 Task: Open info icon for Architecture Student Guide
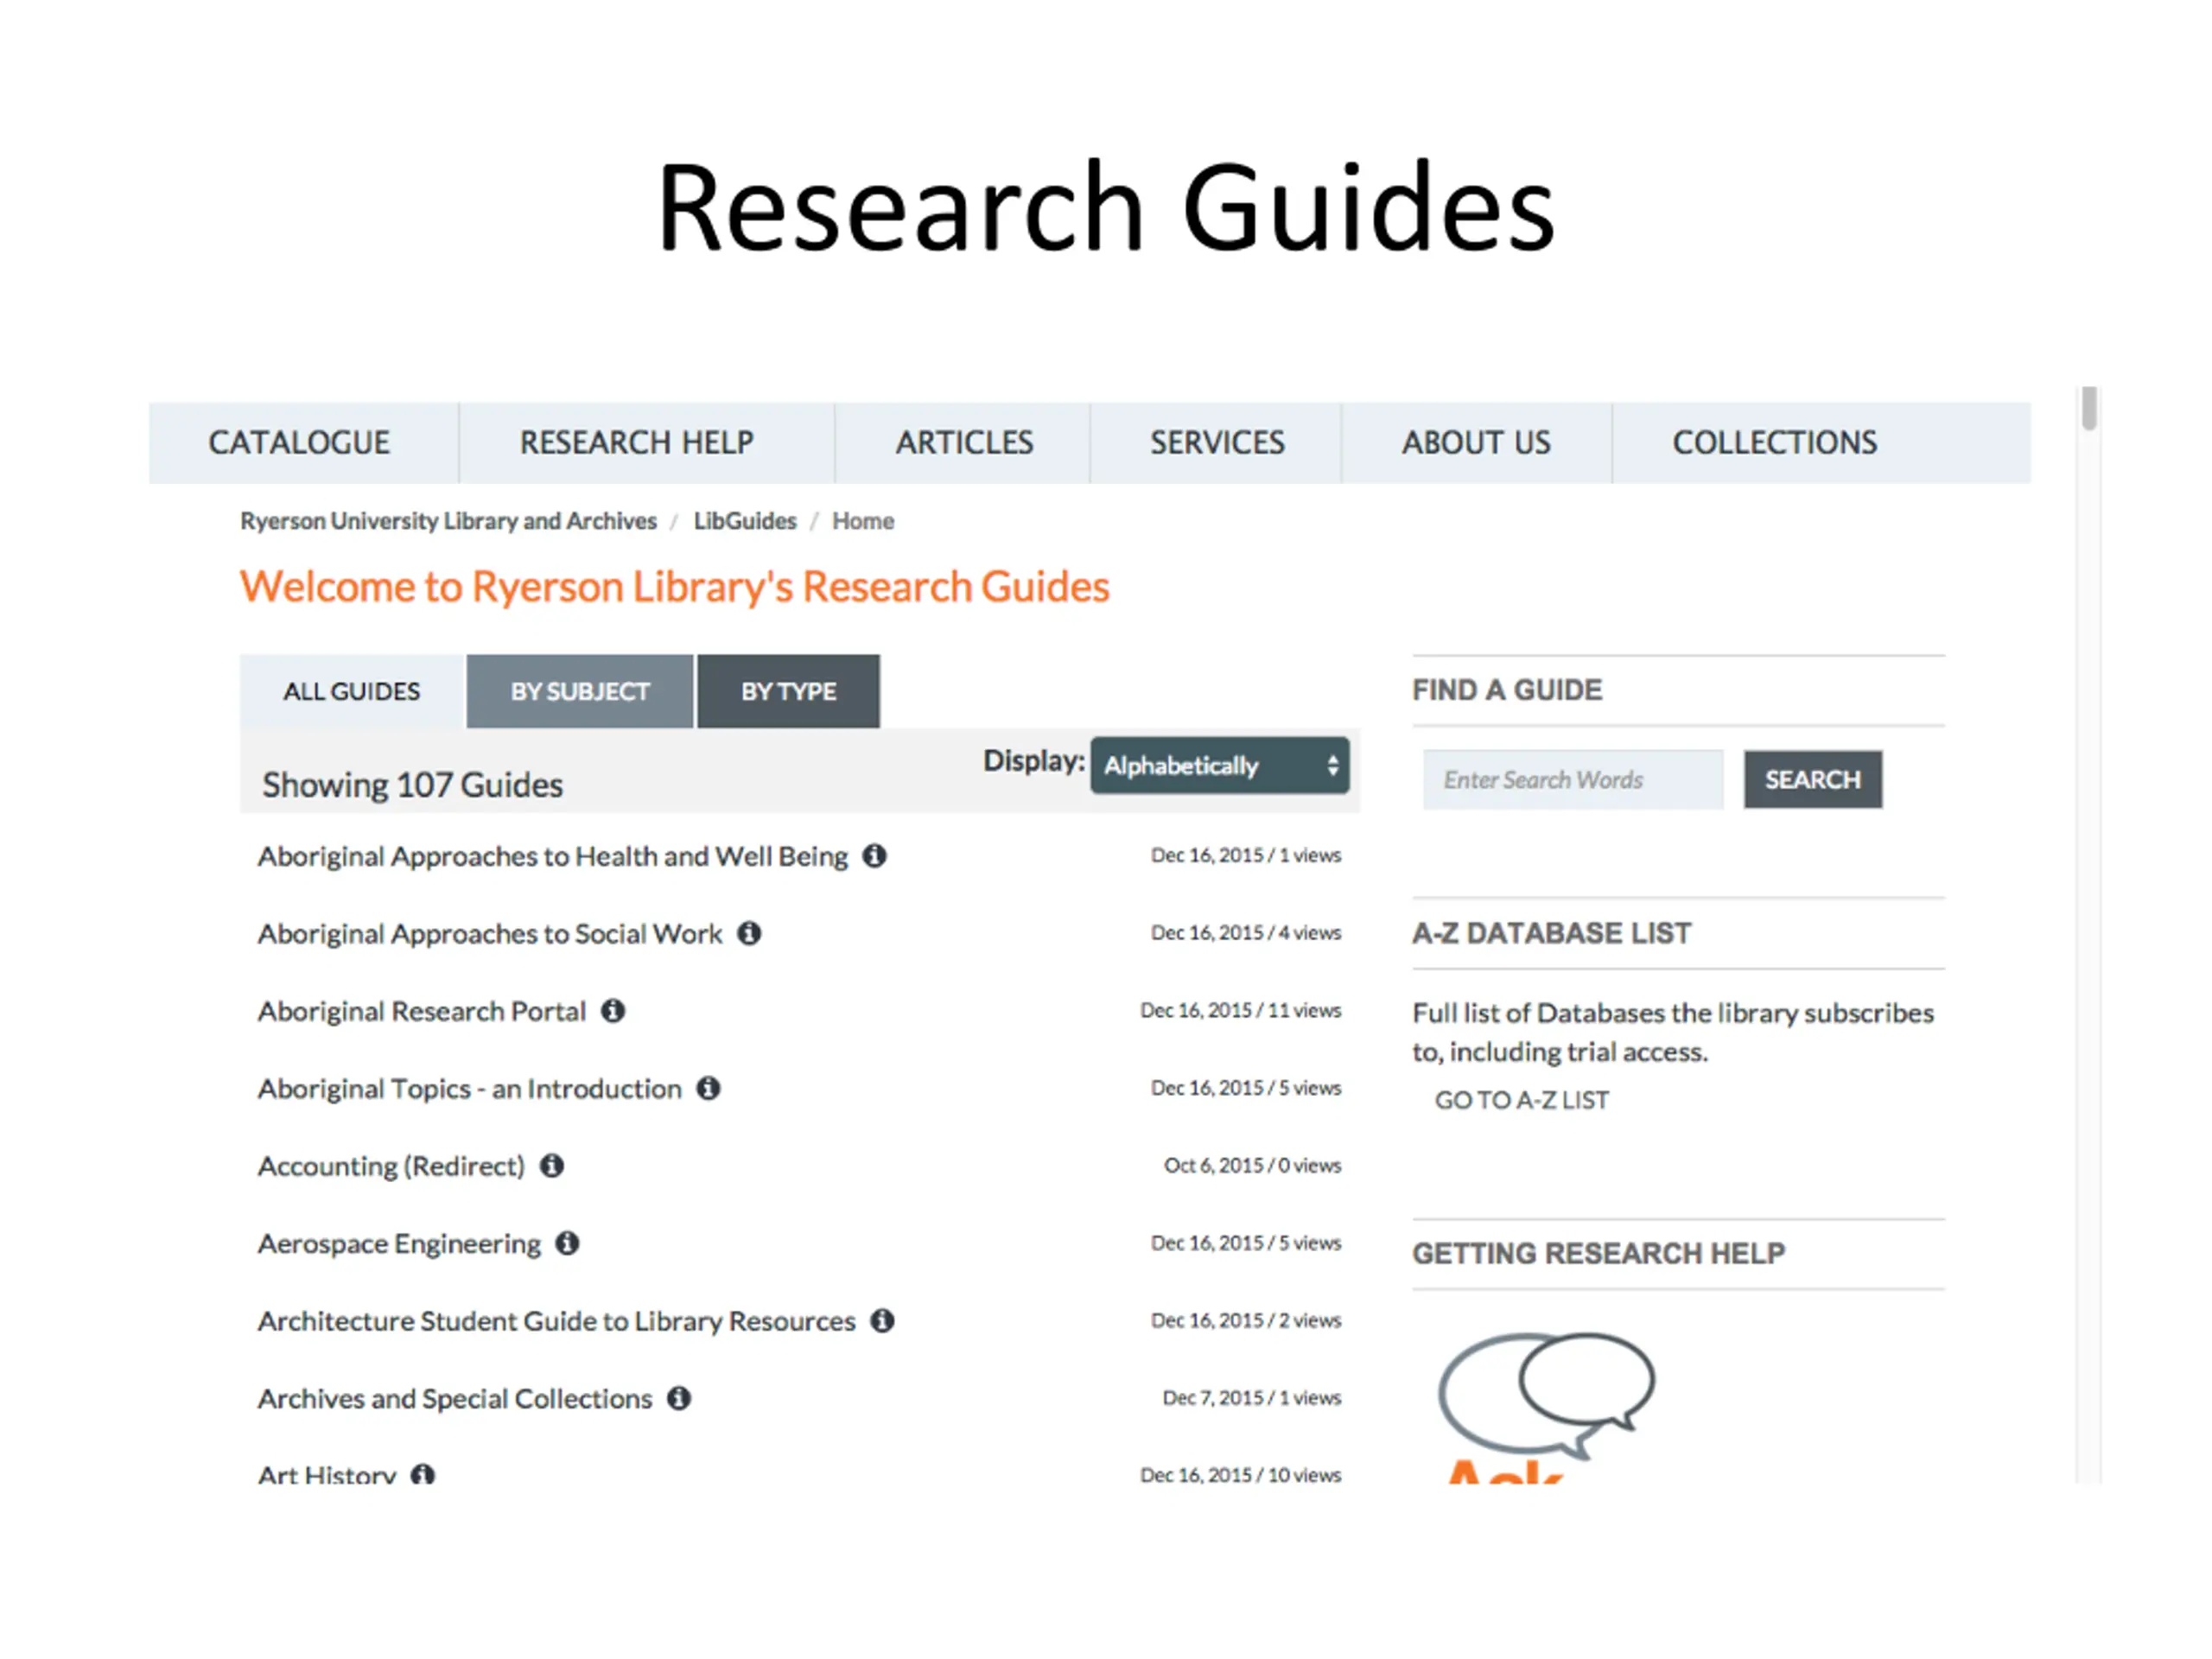pos(882,1321)
